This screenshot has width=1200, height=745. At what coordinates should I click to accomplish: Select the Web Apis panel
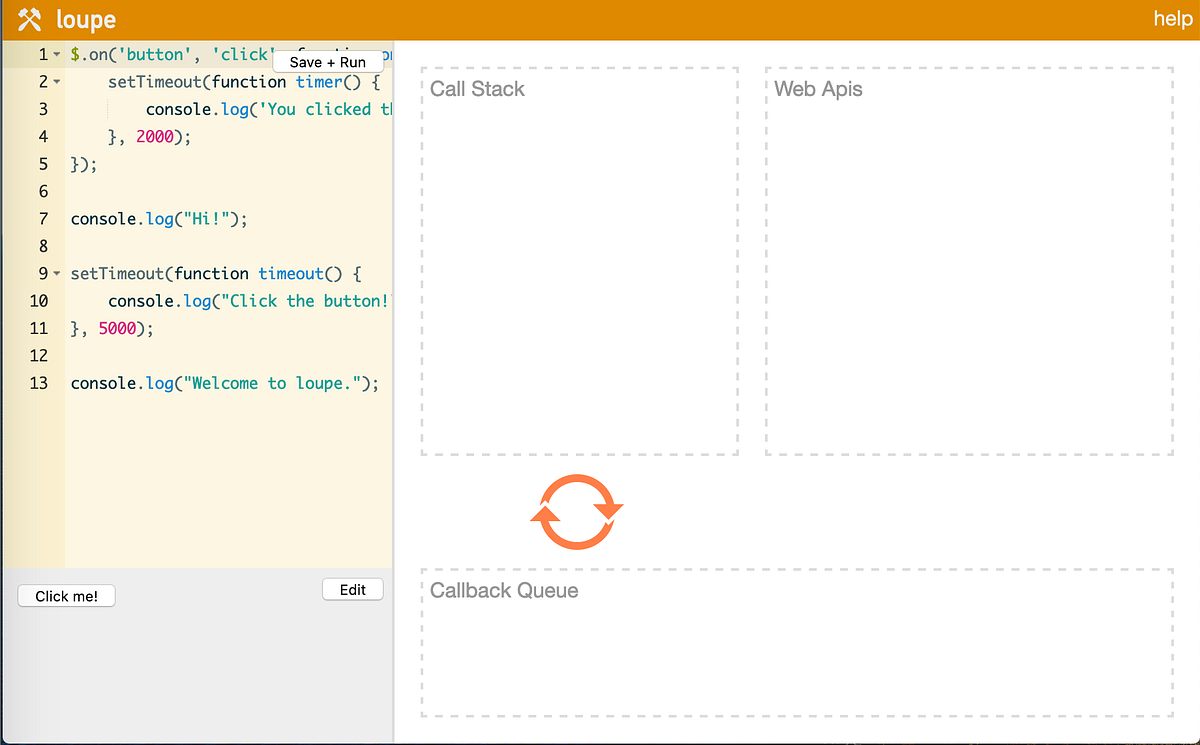tap(969, 261)
